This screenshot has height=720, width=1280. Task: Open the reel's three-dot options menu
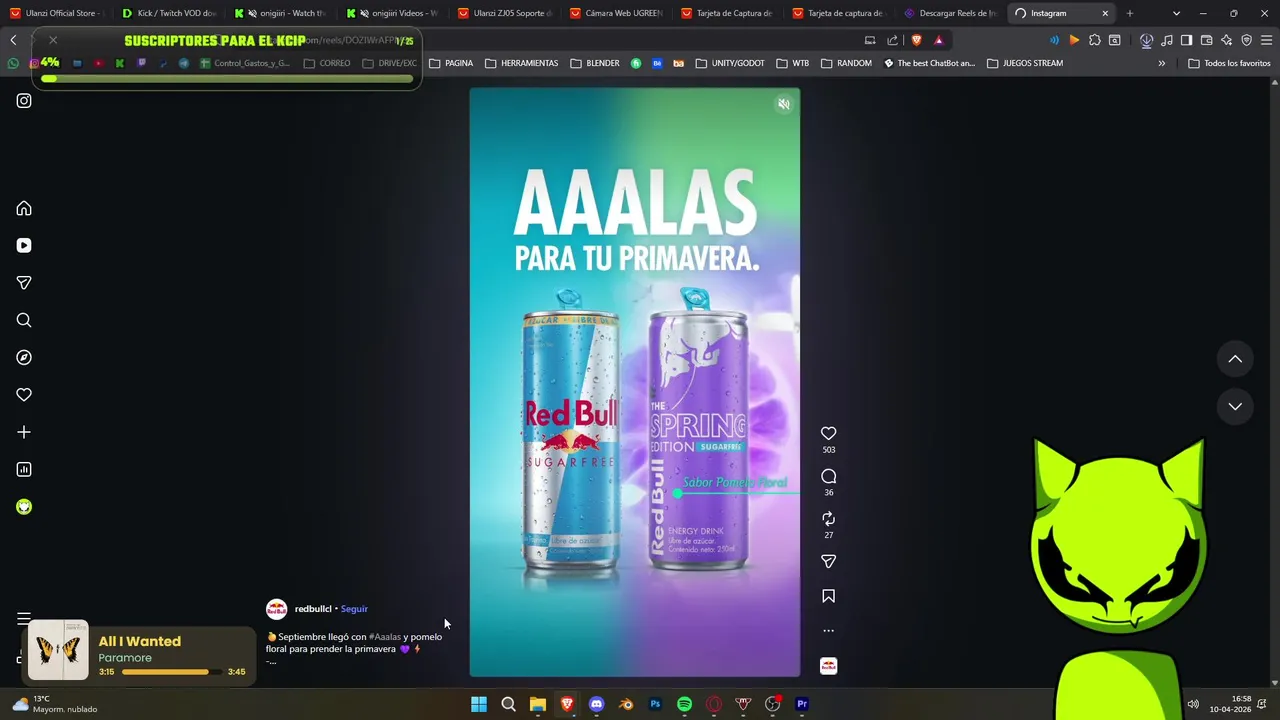[x=828, y=631]
